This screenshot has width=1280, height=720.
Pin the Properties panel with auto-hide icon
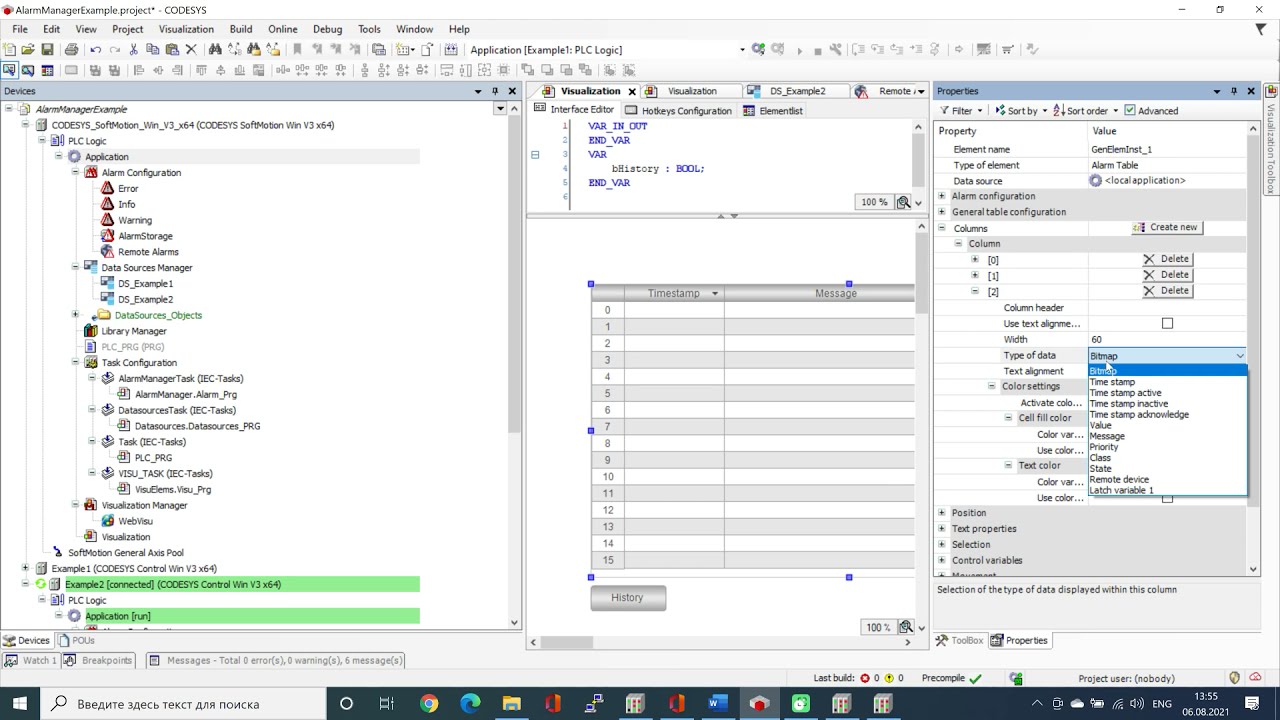pos(1234,91)
